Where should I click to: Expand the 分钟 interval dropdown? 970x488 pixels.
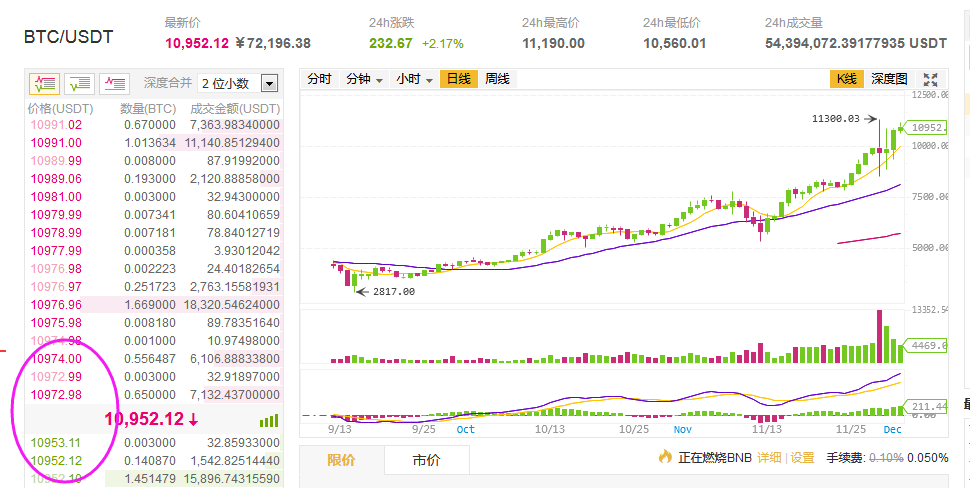tap(364, 79)
